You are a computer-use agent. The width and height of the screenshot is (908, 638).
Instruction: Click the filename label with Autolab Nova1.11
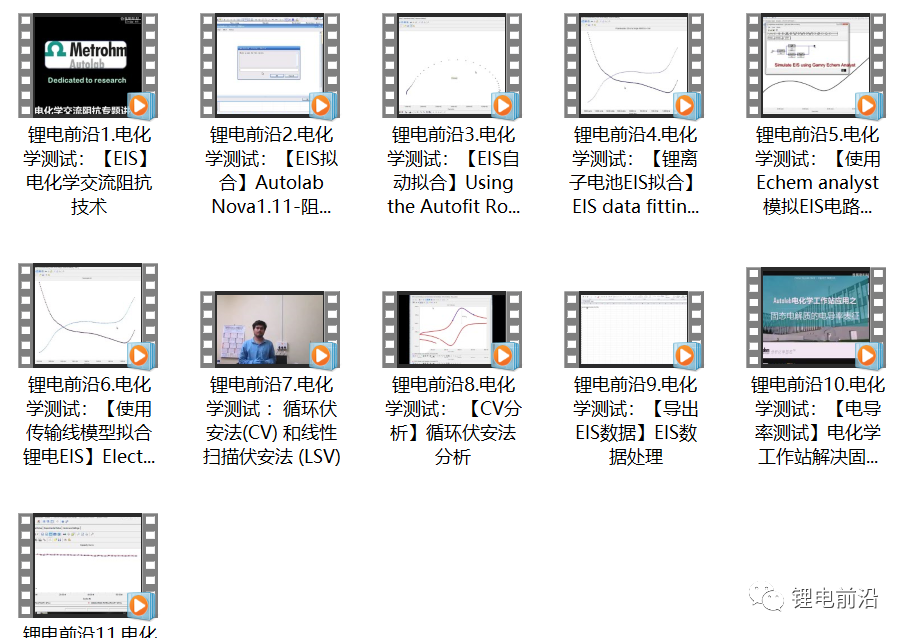[x=270, y=170]
